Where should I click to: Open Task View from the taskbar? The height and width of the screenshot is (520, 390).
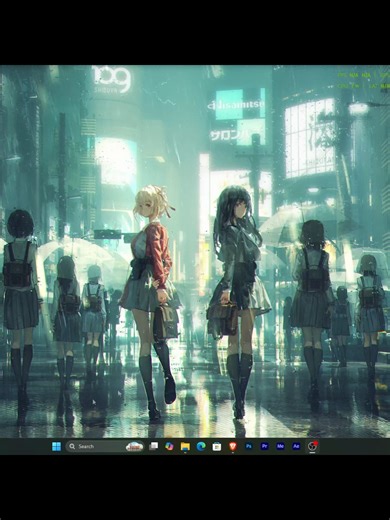153,446
